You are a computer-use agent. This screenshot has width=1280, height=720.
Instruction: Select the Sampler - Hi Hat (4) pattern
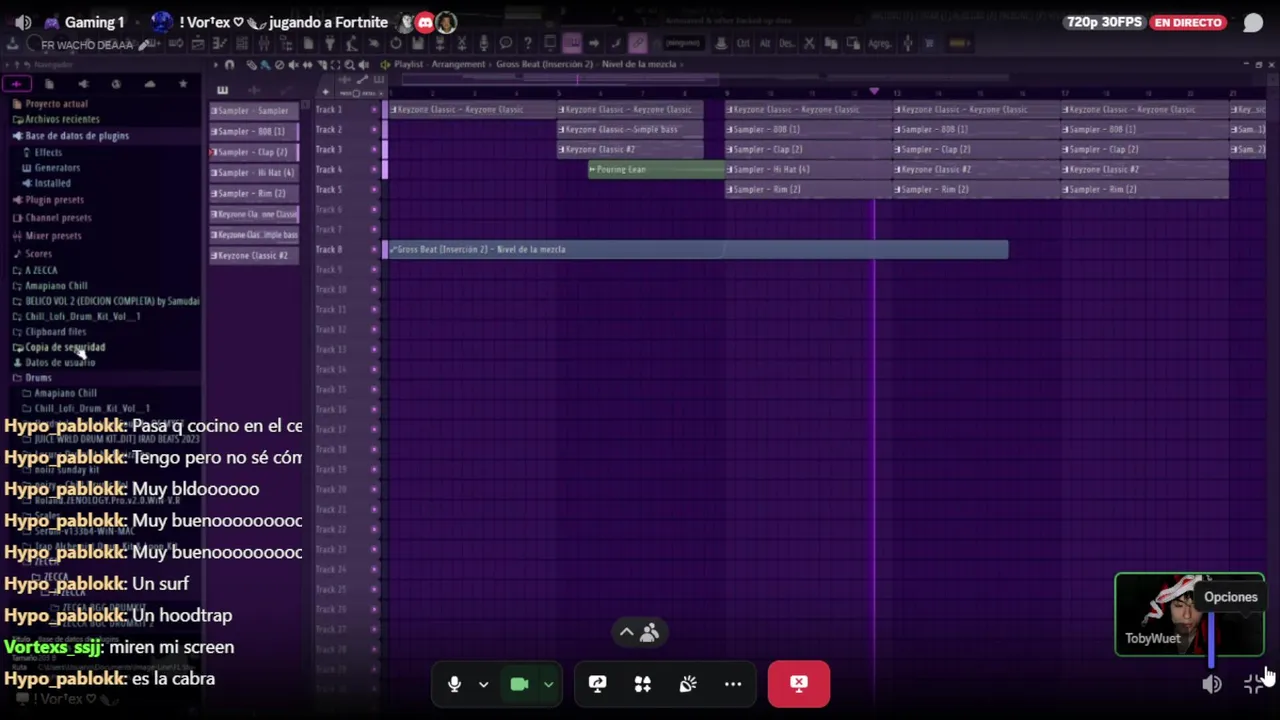click(253, 173)
